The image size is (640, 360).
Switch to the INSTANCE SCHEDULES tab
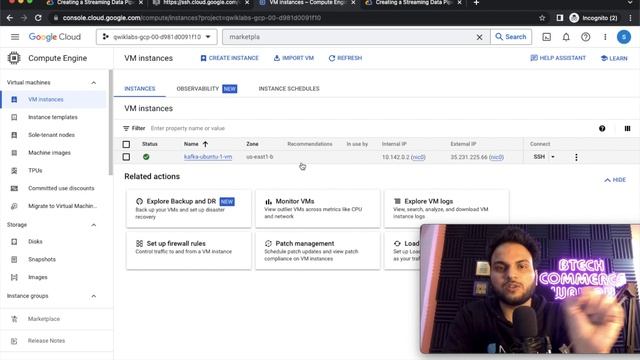(289, 89)
